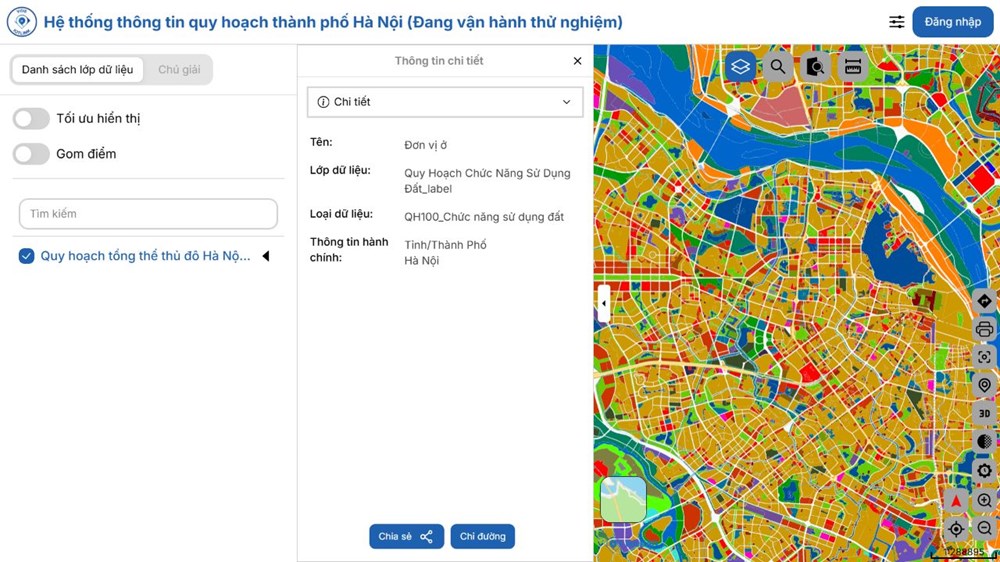Viewport: 1000px width, 562px height.
Task: Zoom out on the map
Action: tap(984, 528)
